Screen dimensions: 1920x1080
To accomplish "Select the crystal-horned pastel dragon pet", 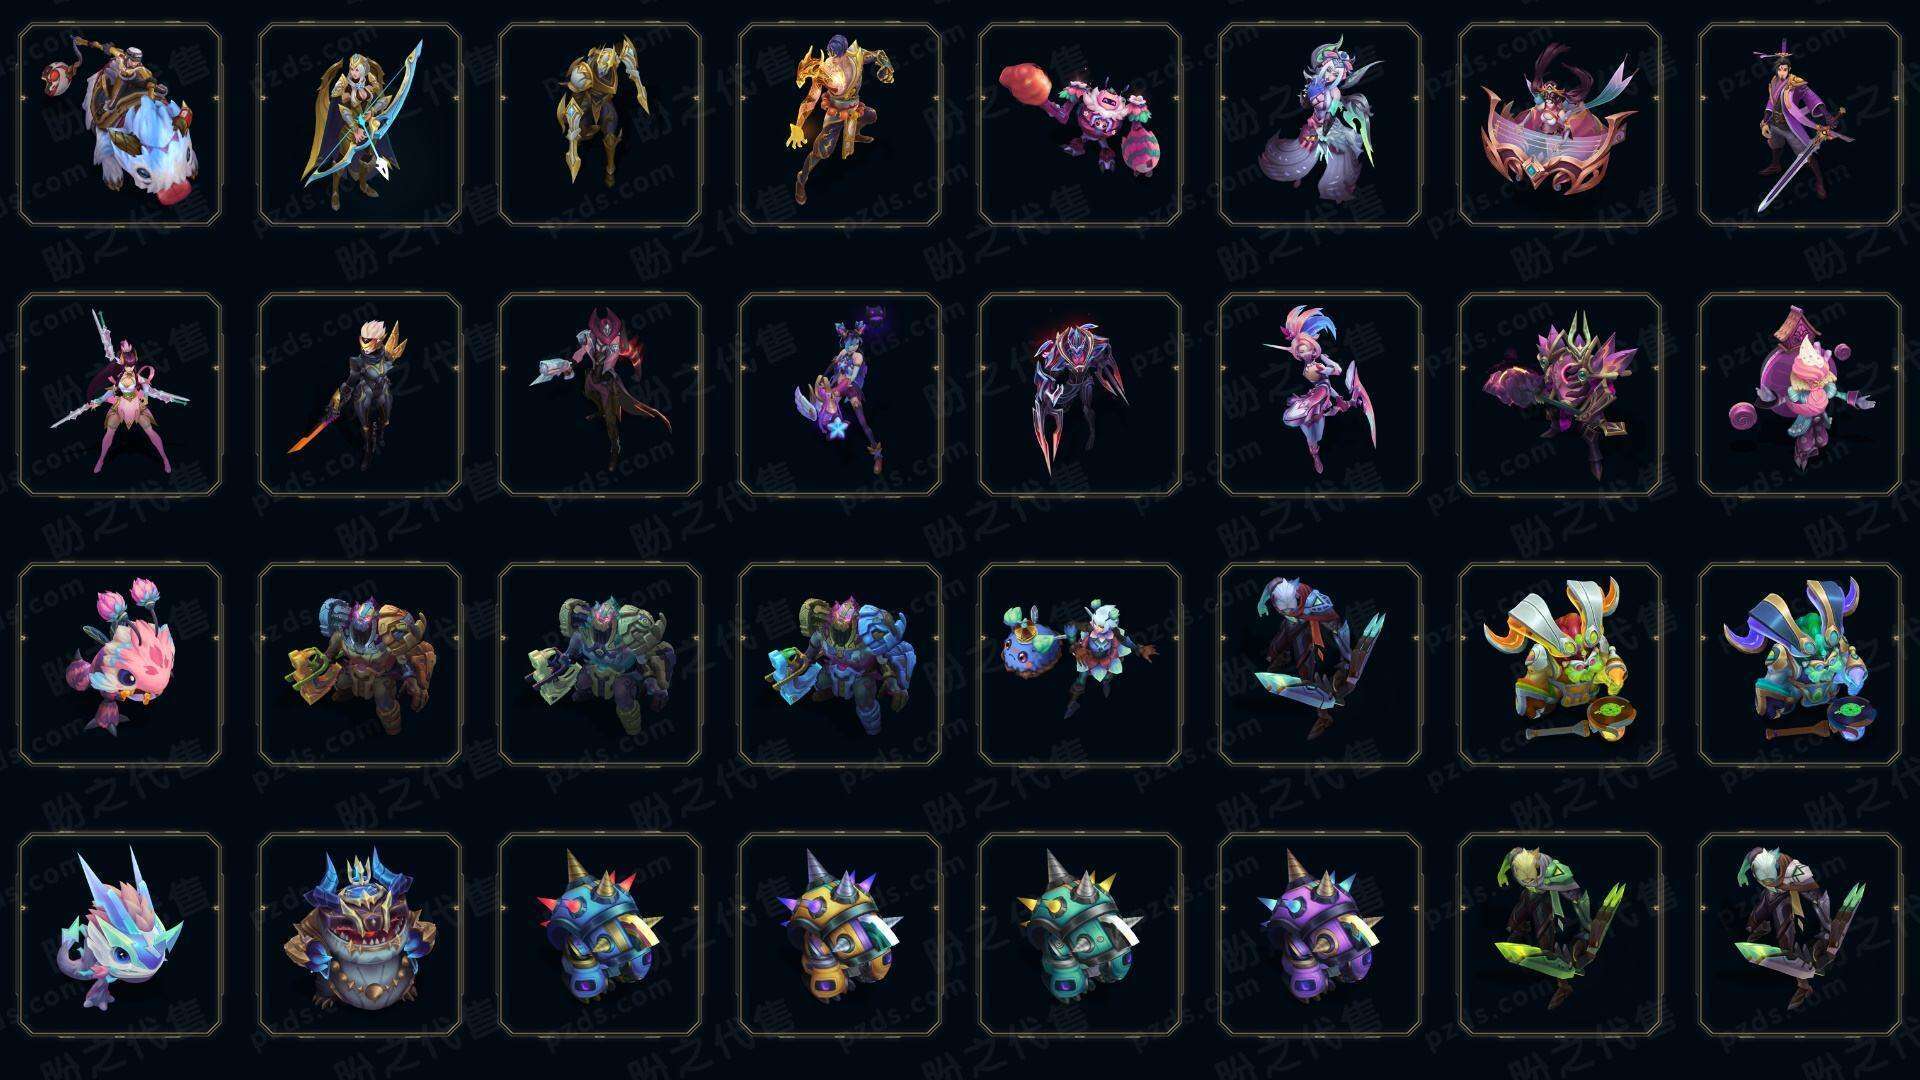I will 120,934.
